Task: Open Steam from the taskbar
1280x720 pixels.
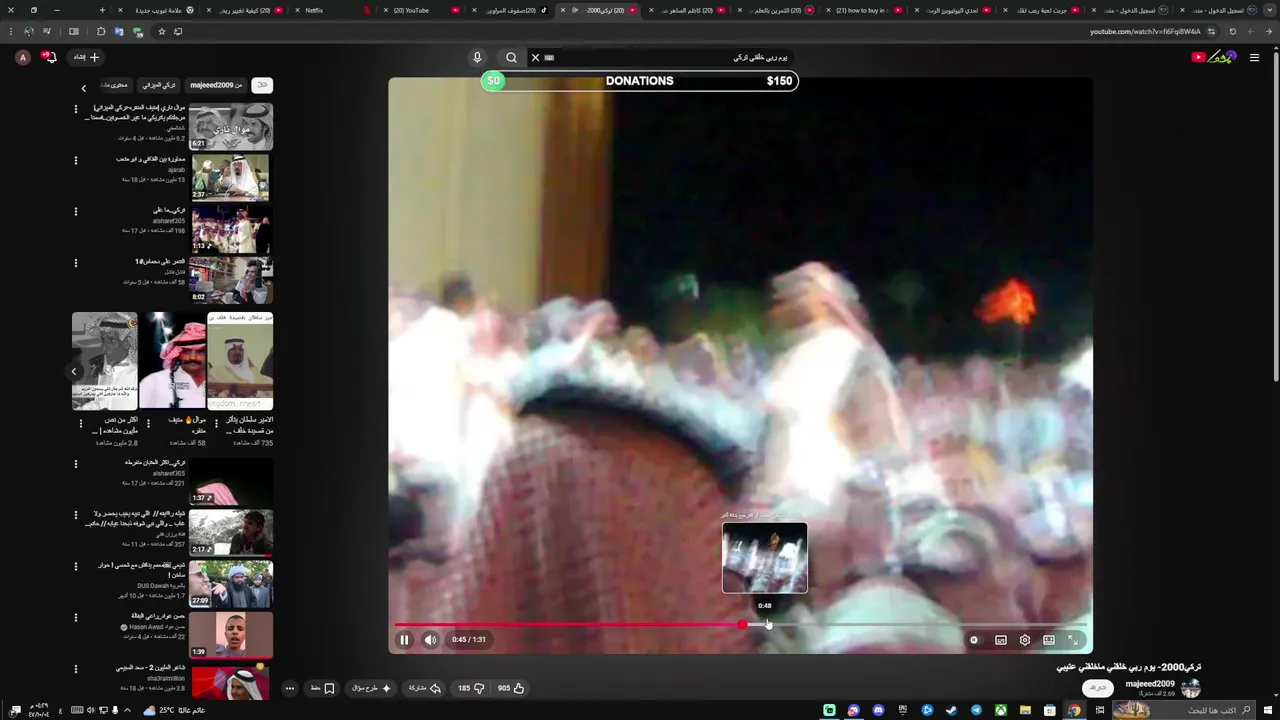Action: [951, 710]
